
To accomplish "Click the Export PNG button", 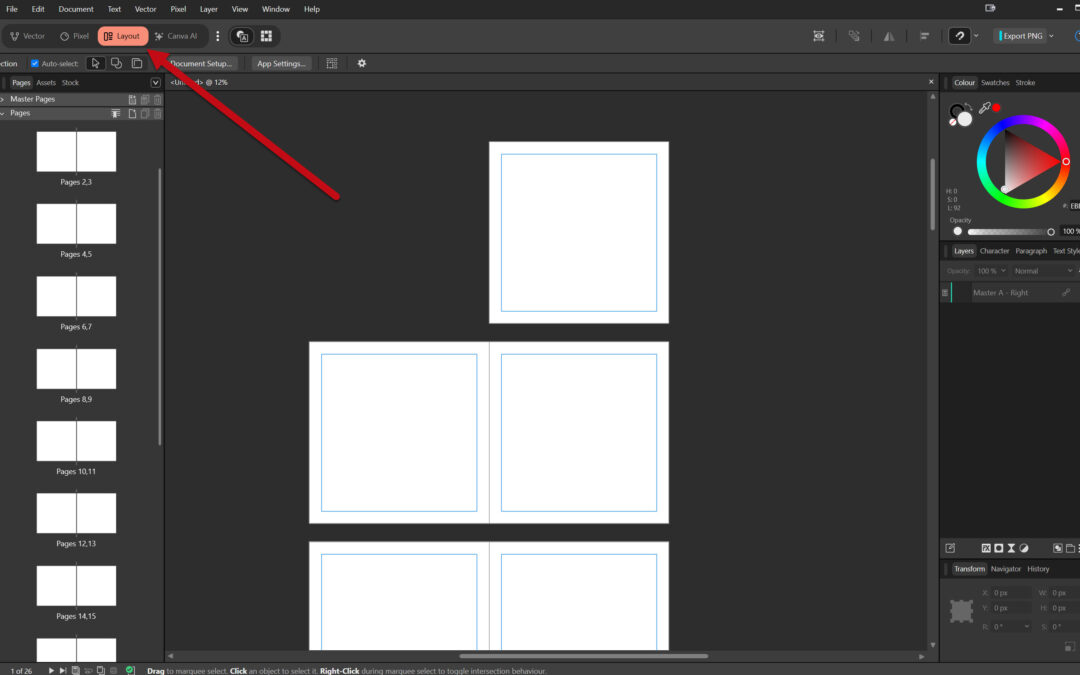I will tap(1021, 36).
